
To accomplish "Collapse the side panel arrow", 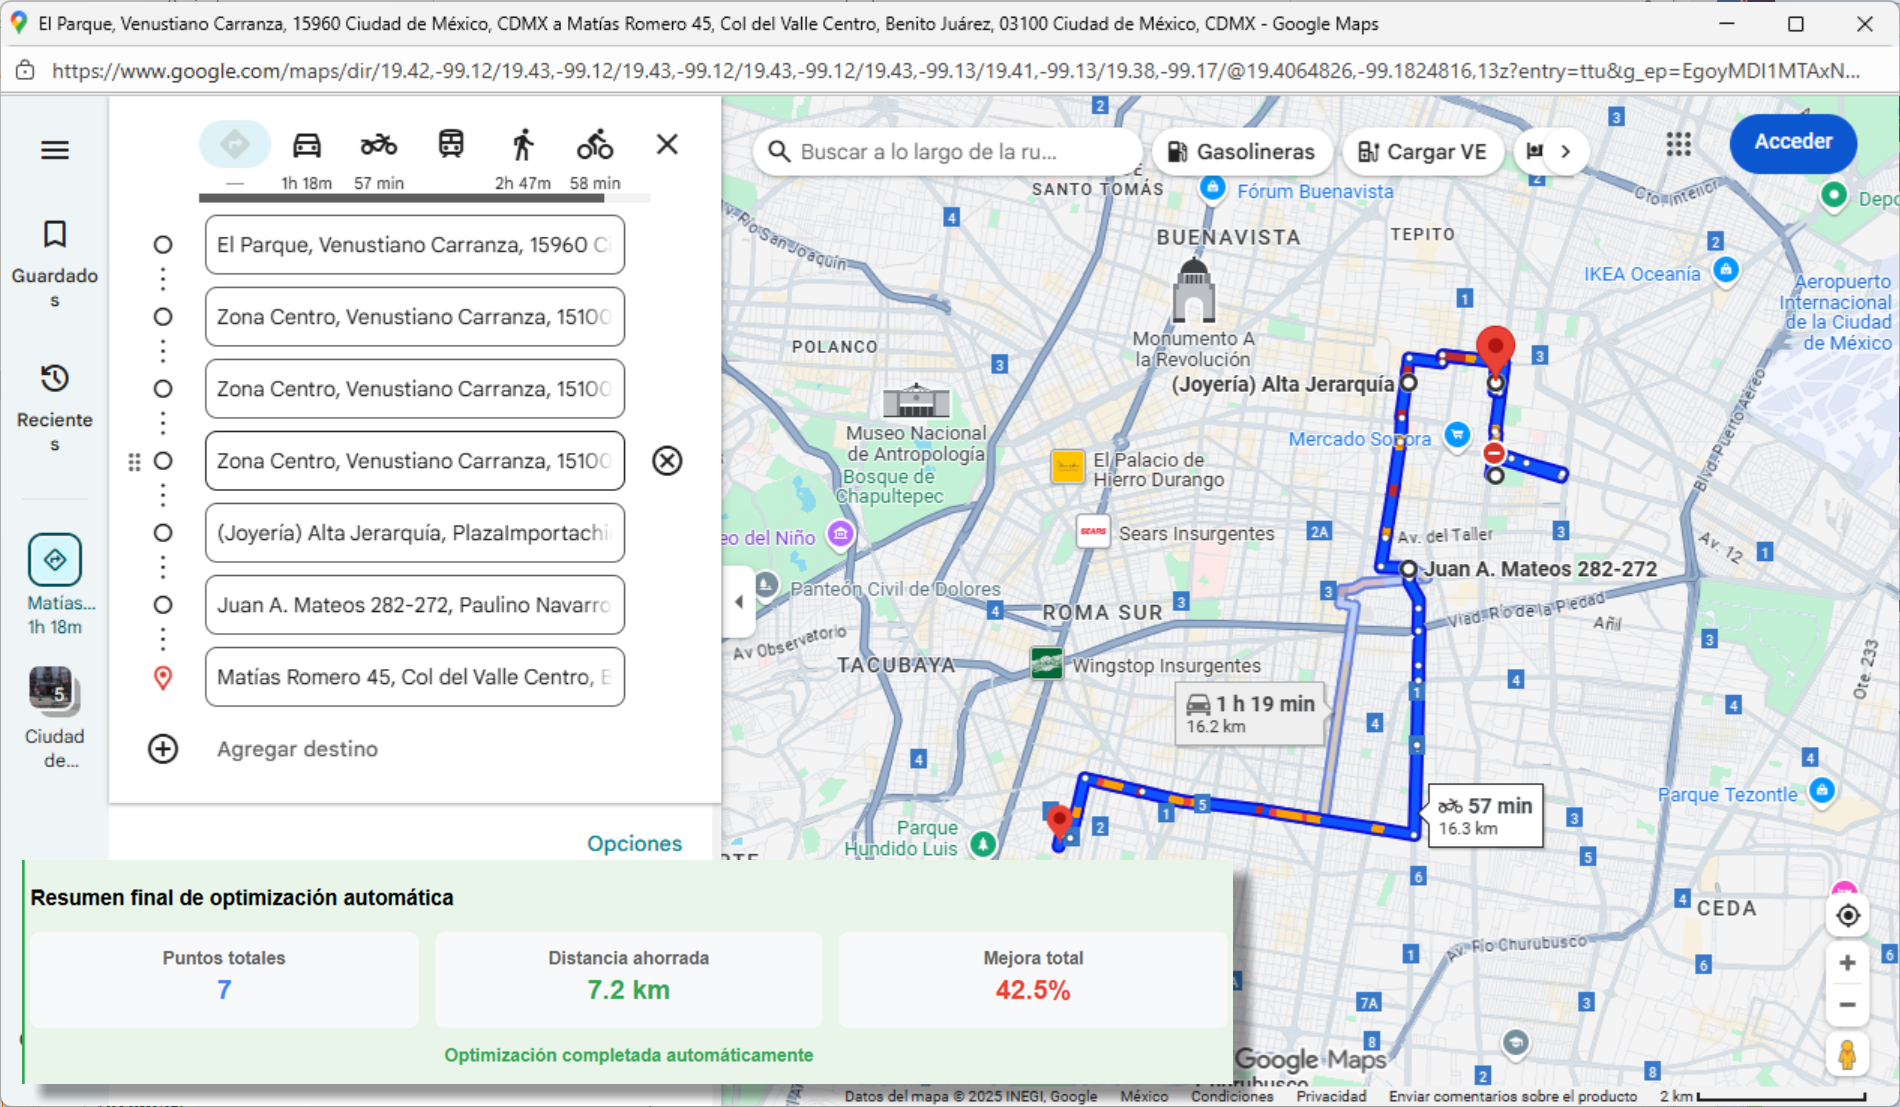I will pyautogui.click(x=739, y=601).
